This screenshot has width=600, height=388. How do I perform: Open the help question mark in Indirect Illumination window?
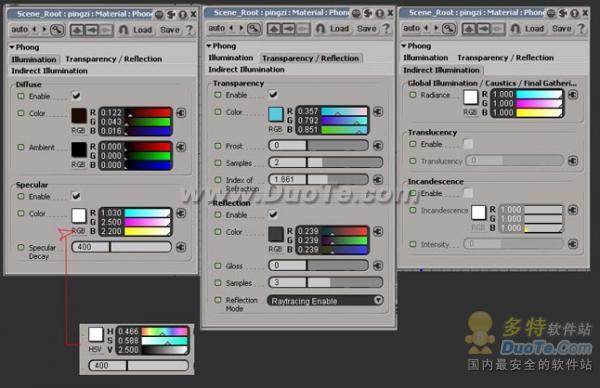[581, 28]
